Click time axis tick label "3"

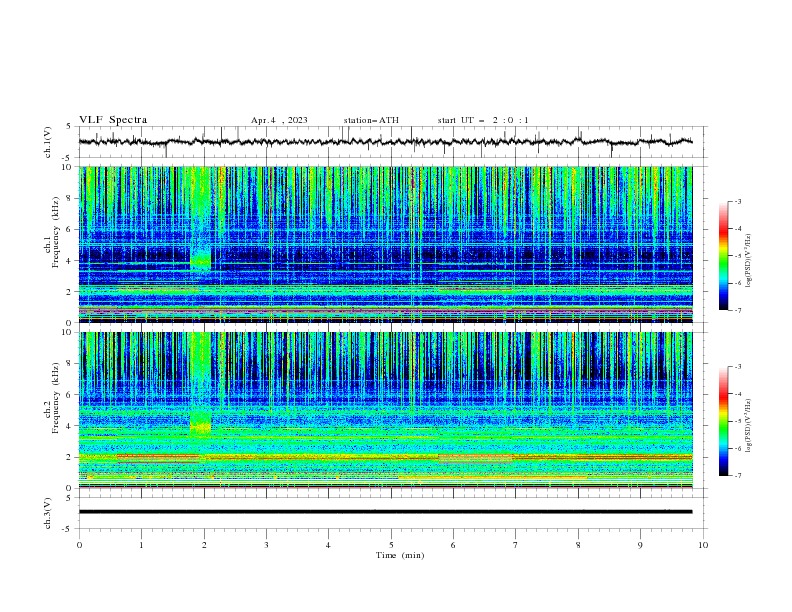[x=266, y=545]
